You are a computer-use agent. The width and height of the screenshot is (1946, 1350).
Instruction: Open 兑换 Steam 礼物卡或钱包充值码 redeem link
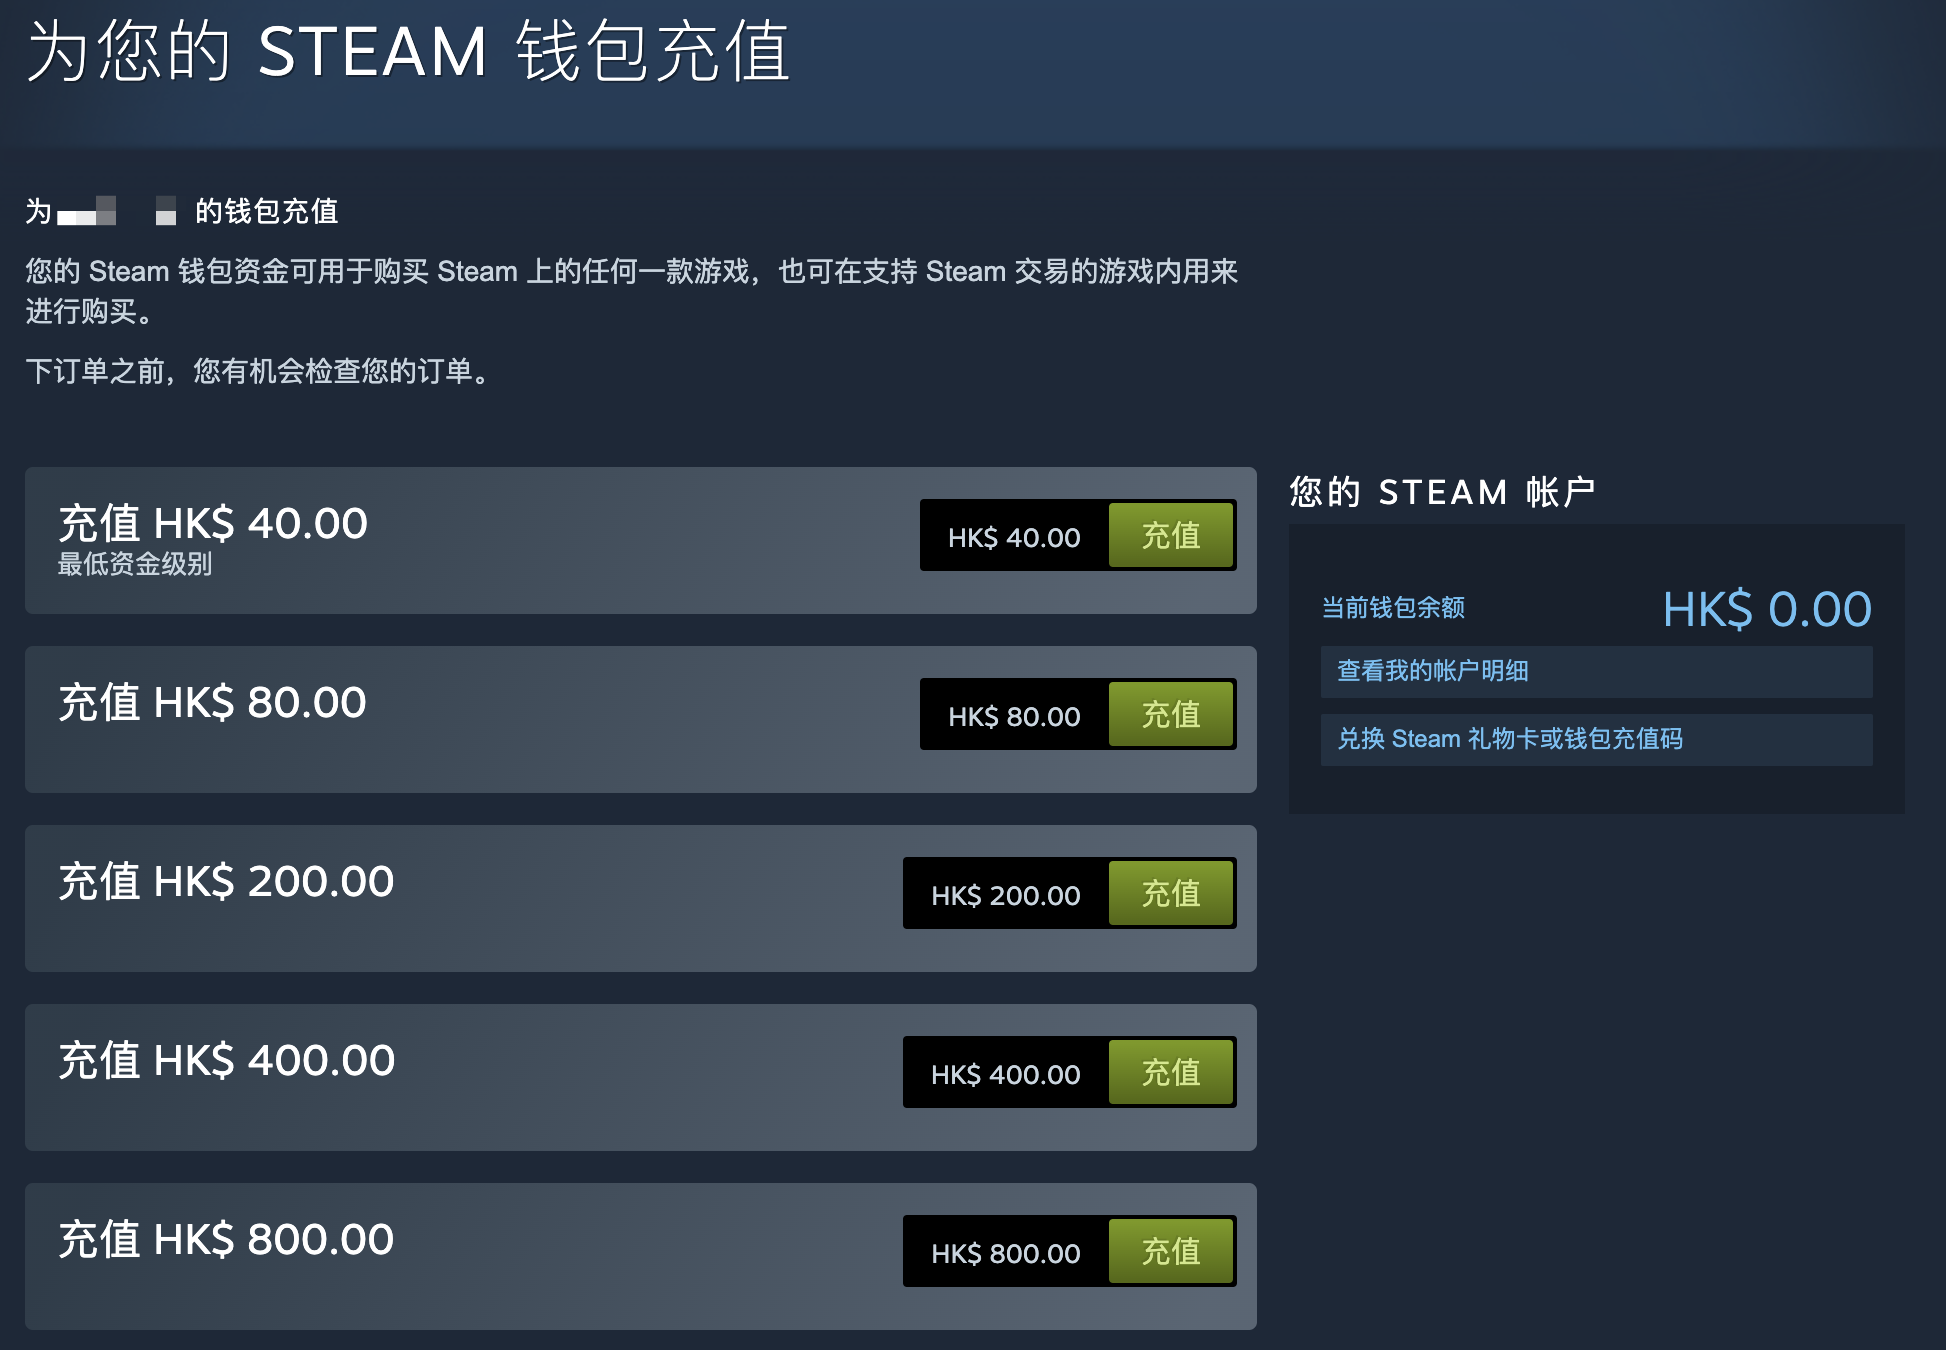click(x=1596, y=739)
